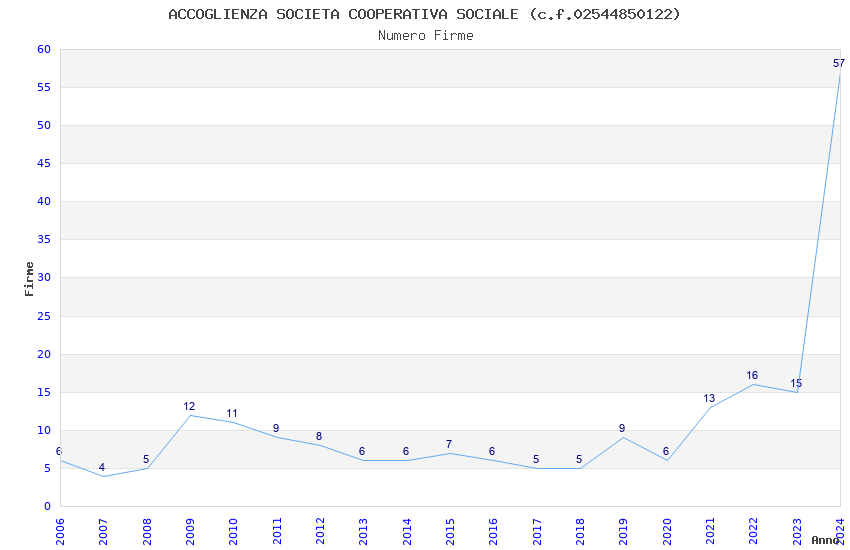Click the Numero Firme subtitle
Screen dimensions: 850x550
click(x=426, y=35)
